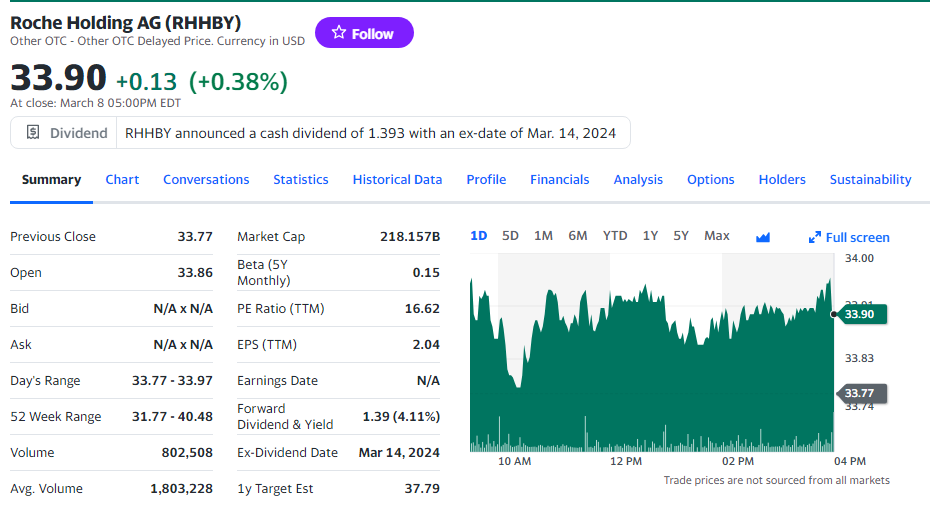Click the PE Ratio value 16.62
The width and height of the screenshot is (930, 522).
(422, 309)
